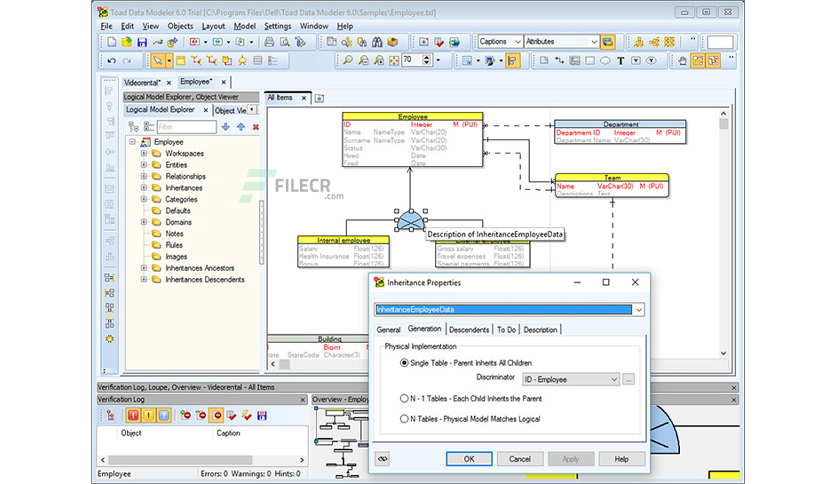Click the Undo arrow icon
This screenshot has width=836, height=484.
point(111,61)
